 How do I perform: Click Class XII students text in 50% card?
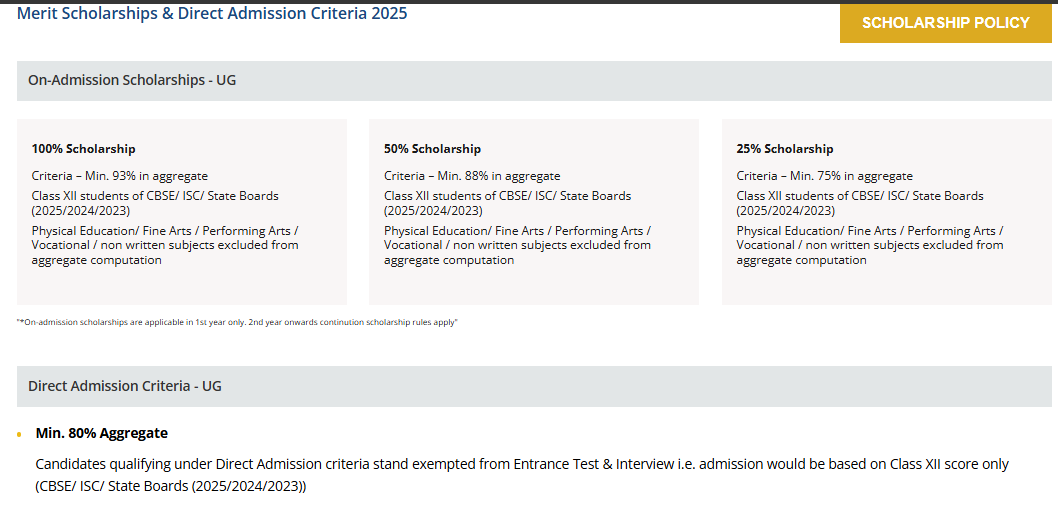tap(507, 203)
